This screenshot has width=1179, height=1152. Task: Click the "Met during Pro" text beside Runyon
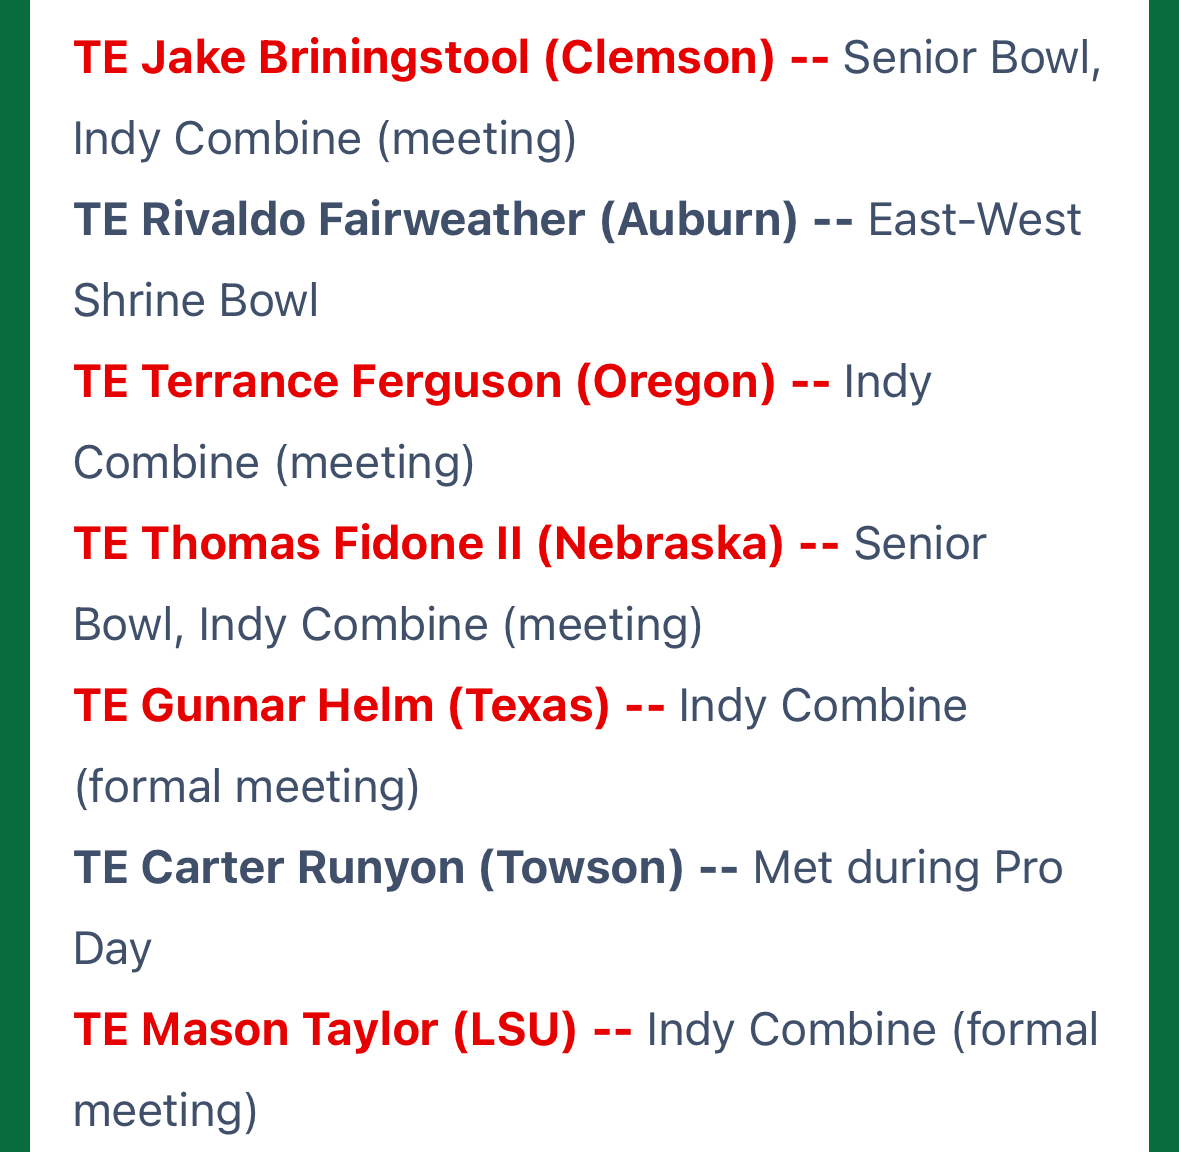pos(907,868)
